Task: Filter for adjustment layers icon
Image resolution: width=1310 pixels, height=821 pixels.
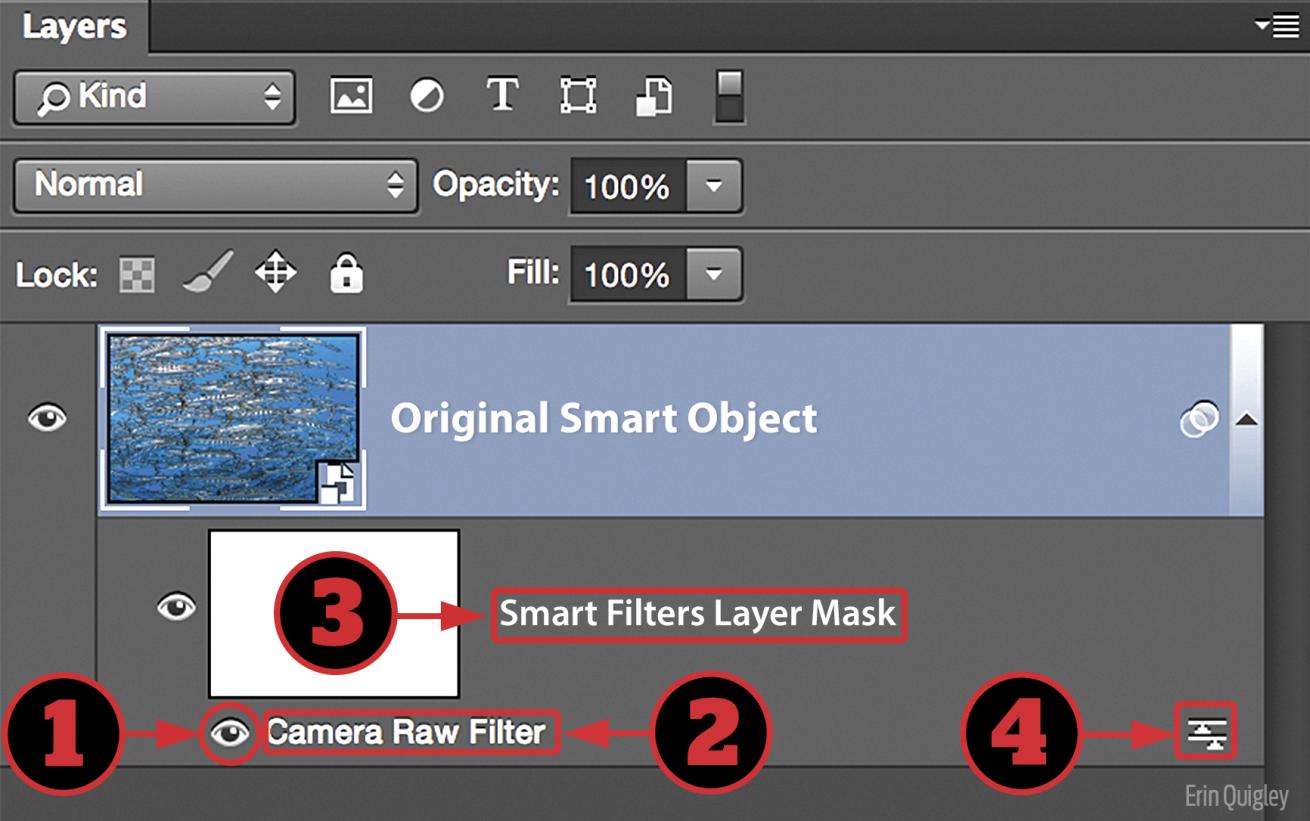Action: point(427,97)
